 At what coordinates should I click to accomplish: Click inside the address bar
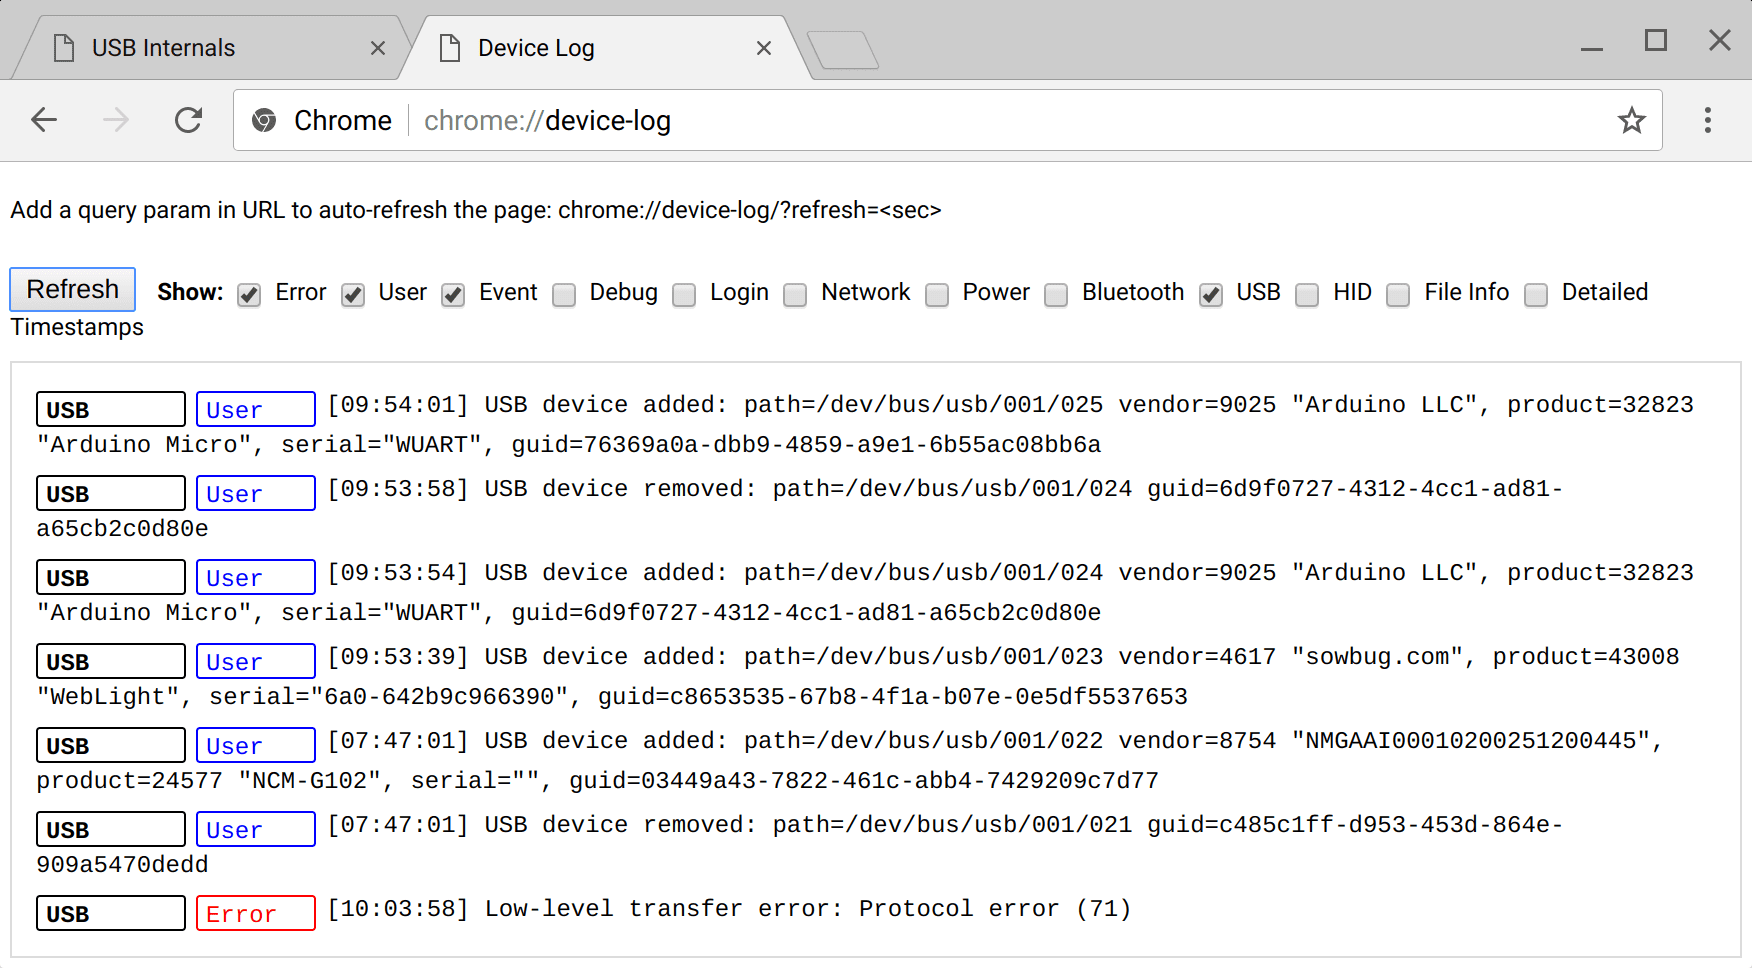[x=900, y=120]
